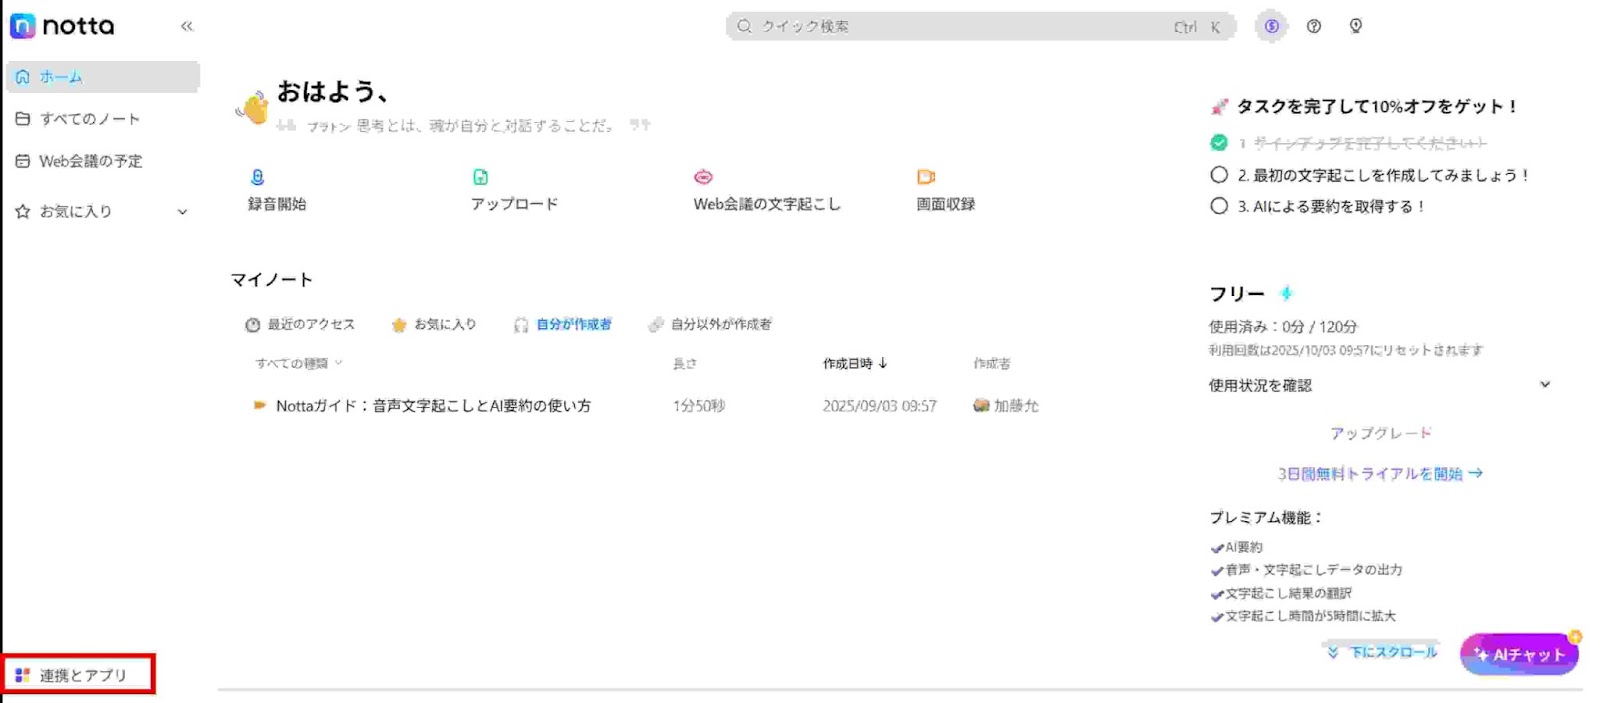This screenshot has width=1600, height=703.
Task: Click the Notta logo
Action: (62, 26)
